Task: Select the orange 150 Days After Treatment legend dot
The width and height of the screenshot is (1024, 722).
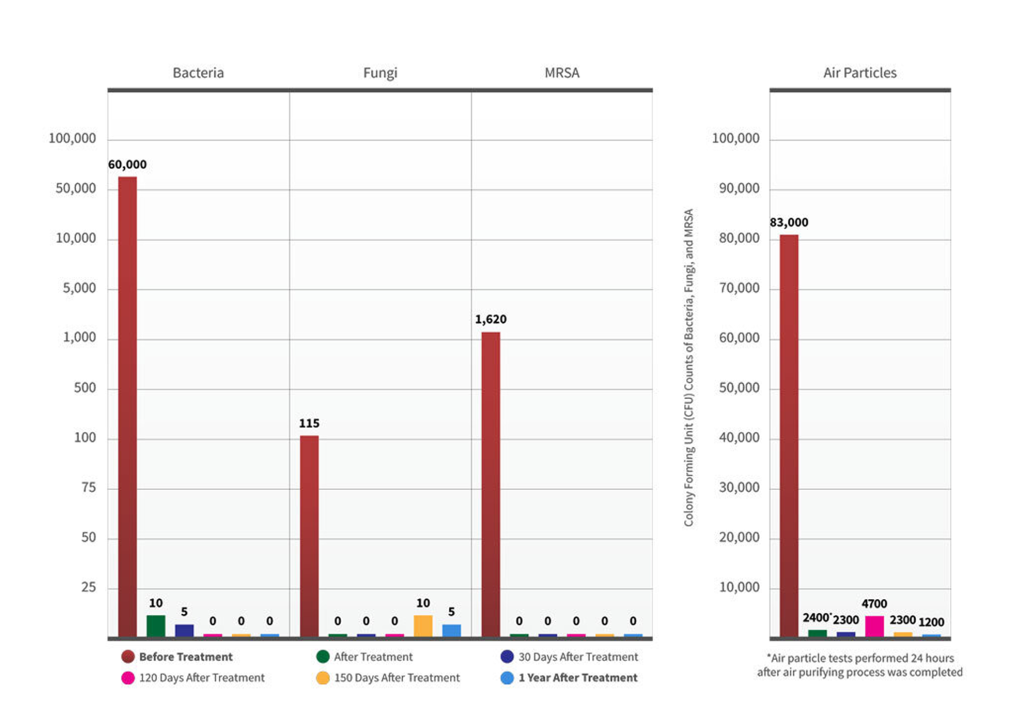Action: coord(323,678)
